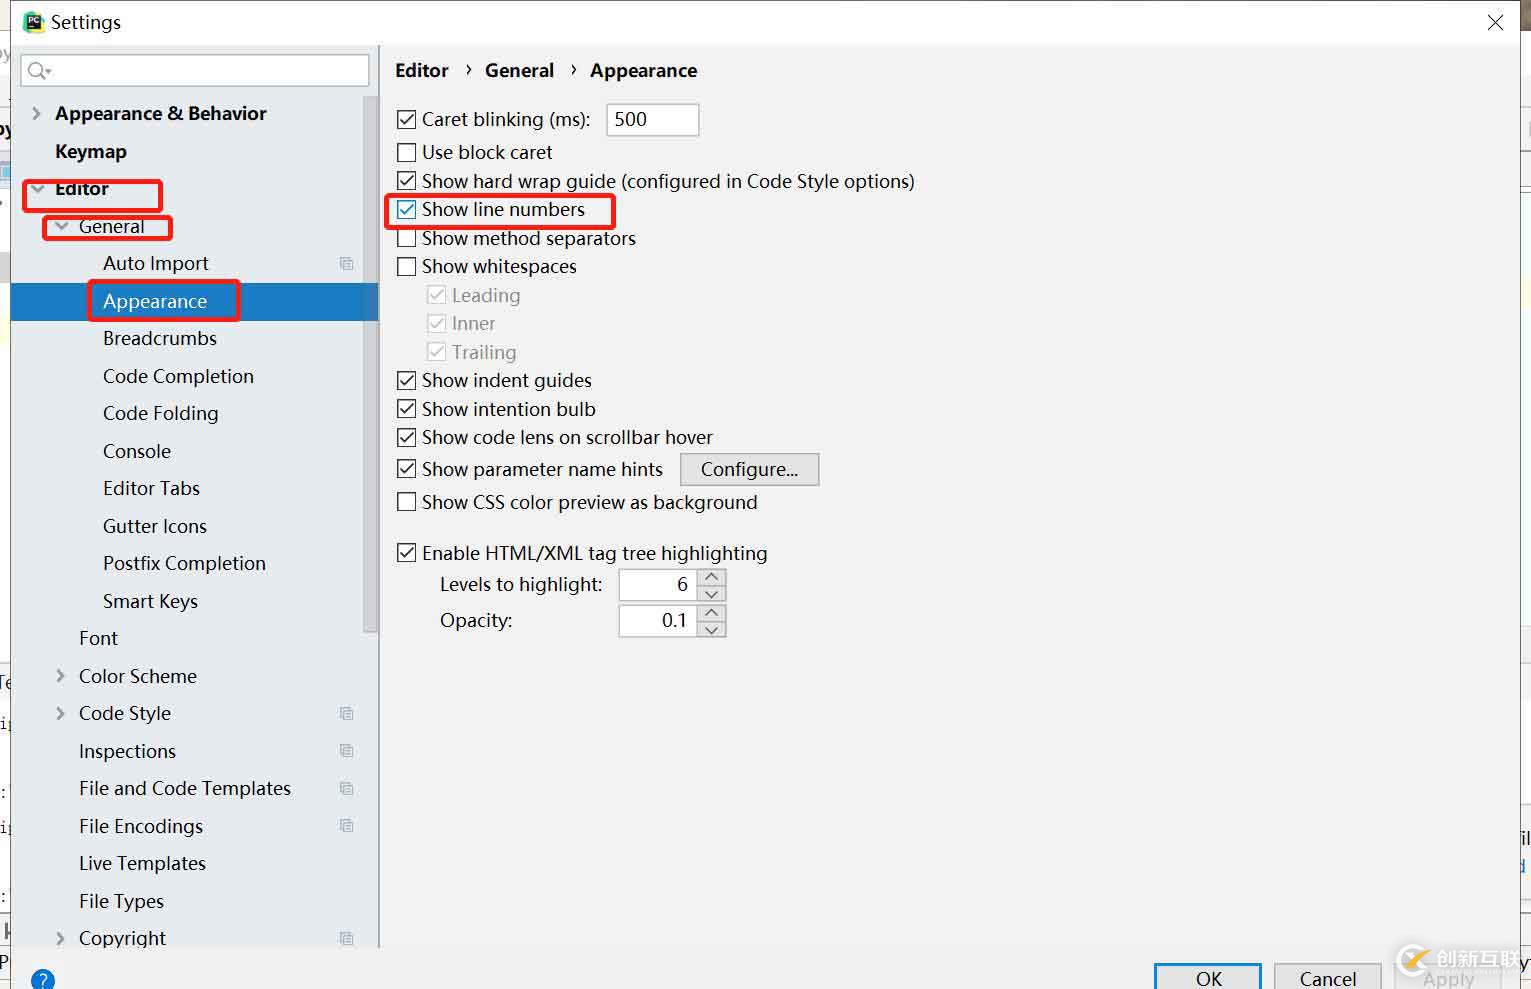Open Live Templates settings
This screenshot has width=1531, height=989.
(142, 863)
